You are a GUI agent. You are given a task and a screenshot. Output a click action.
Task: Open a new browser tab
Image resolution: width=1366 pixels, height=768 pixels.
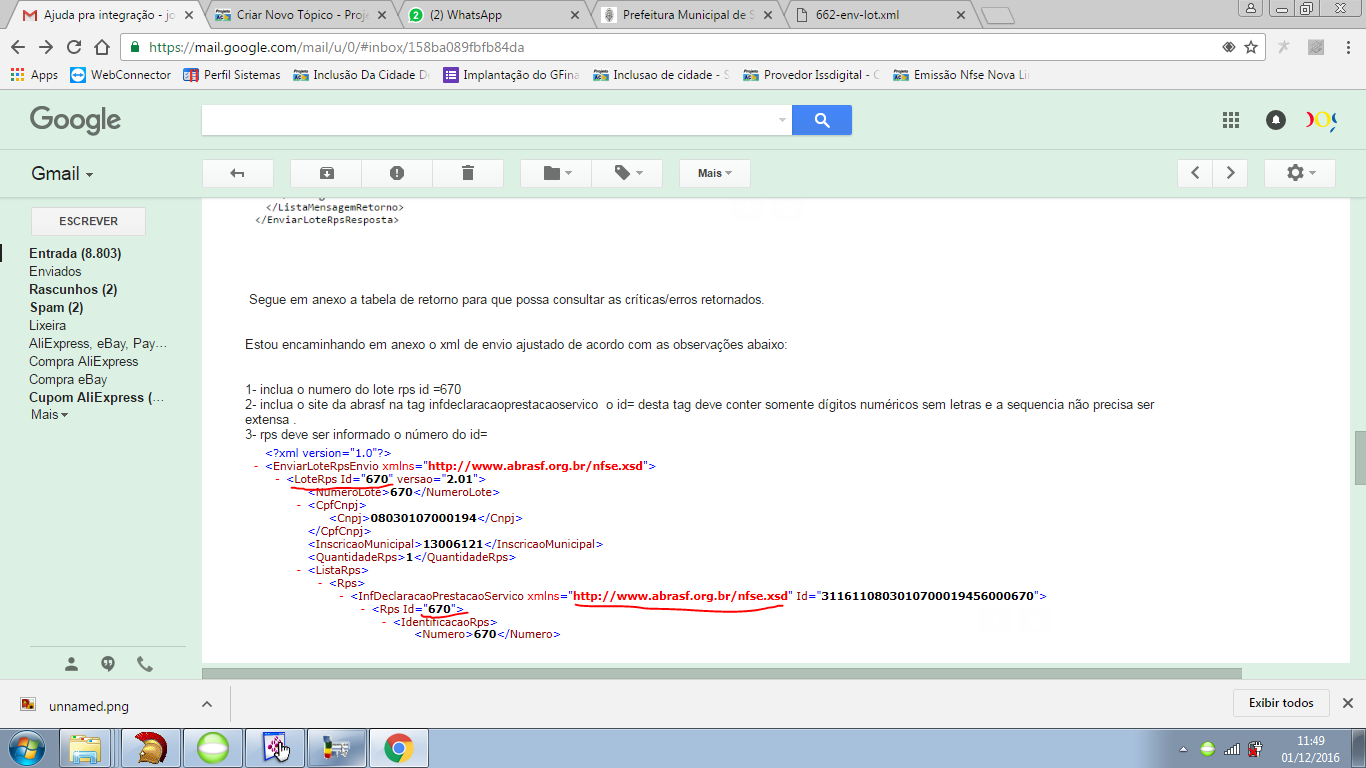point(997,16)
